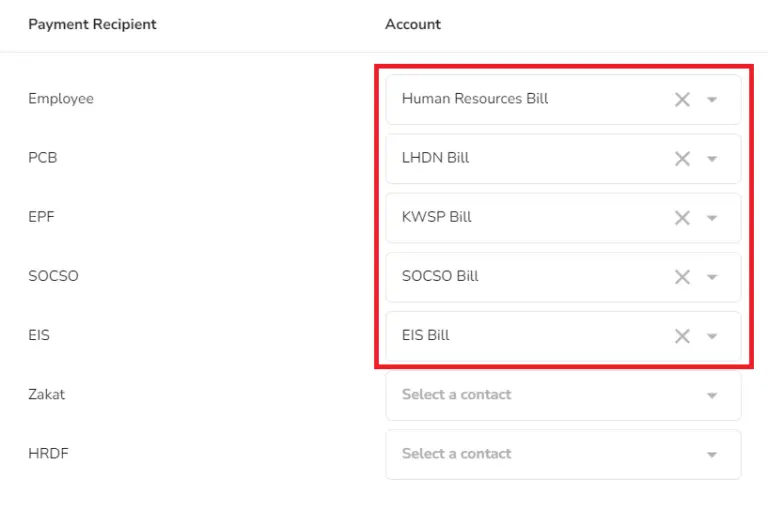Expand the EIS account dropdown arrow
Screen dimensions: 768x511
pyautogui.click(x=712, y=336)
